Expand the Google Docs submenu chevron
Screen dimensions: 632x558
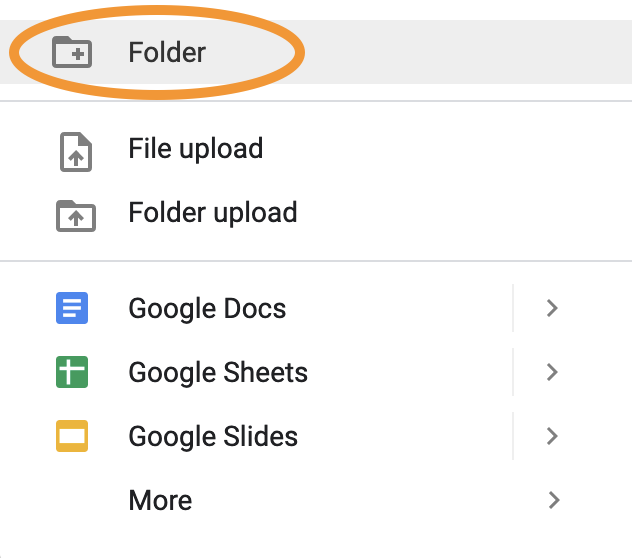pyautogui.click(x=552, y=308)
